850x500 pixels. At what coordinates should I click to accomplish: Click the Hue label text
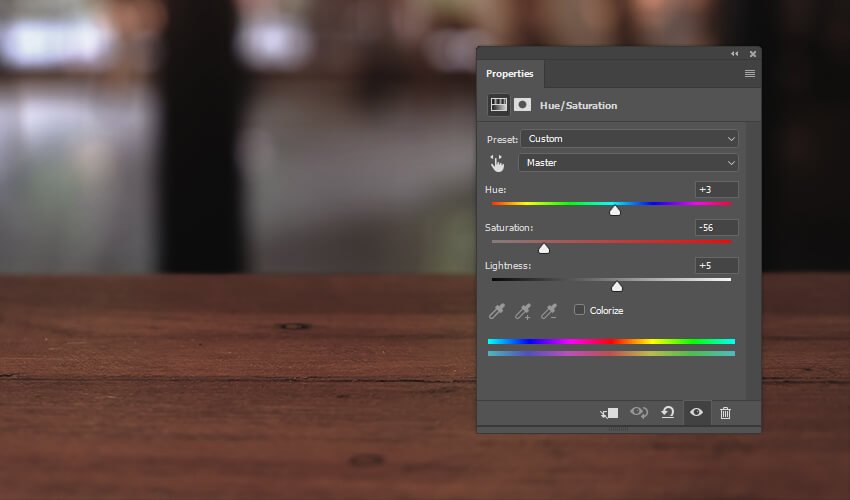click(495, 190)
